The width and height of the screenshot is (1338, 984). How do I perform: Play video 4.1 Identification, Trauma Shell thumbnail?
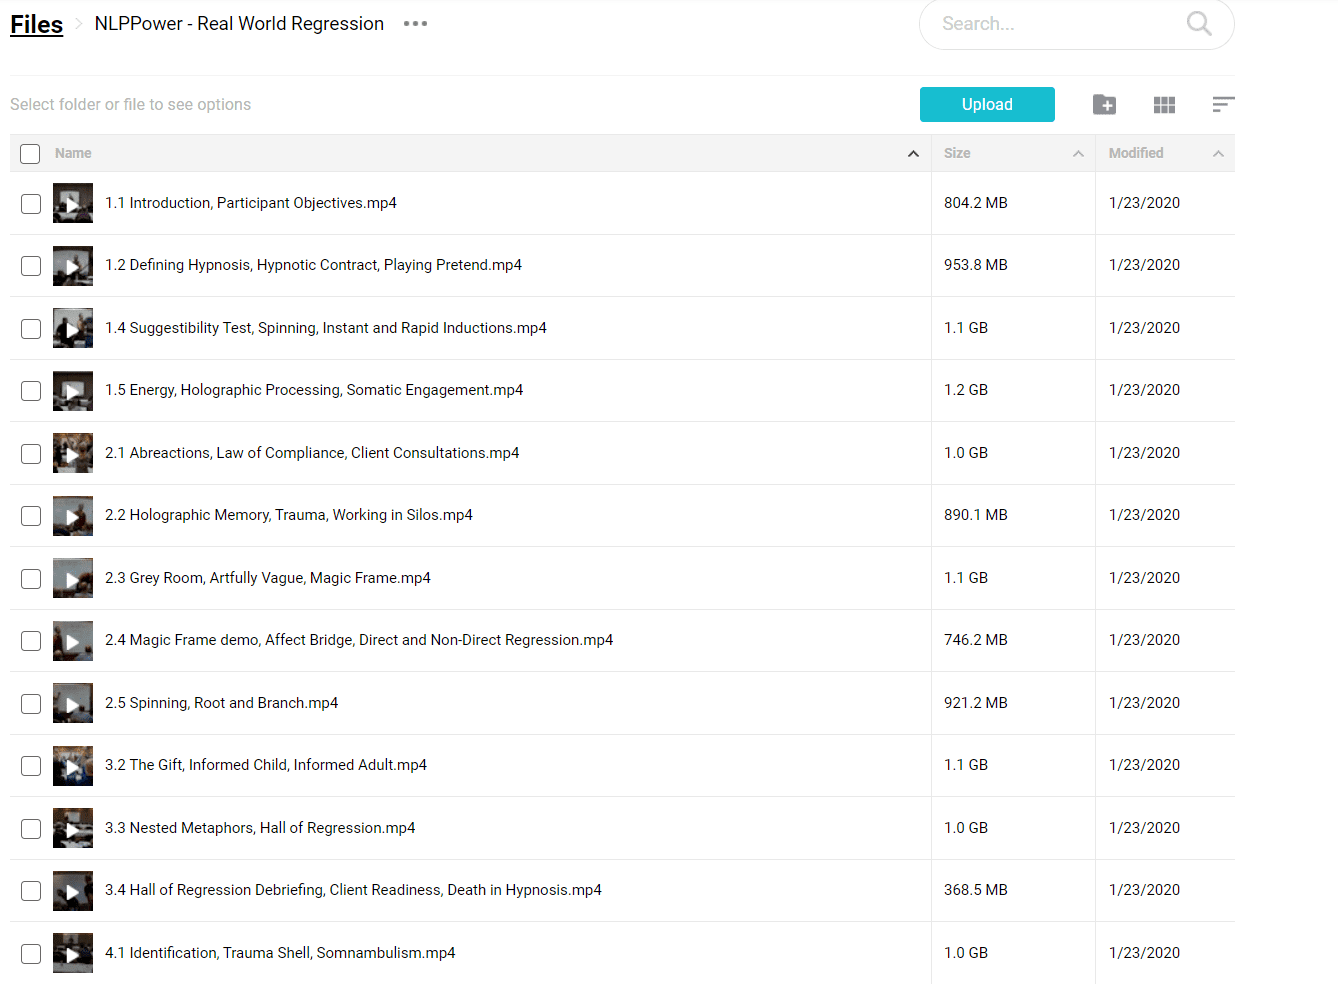(x=73, y=953)
